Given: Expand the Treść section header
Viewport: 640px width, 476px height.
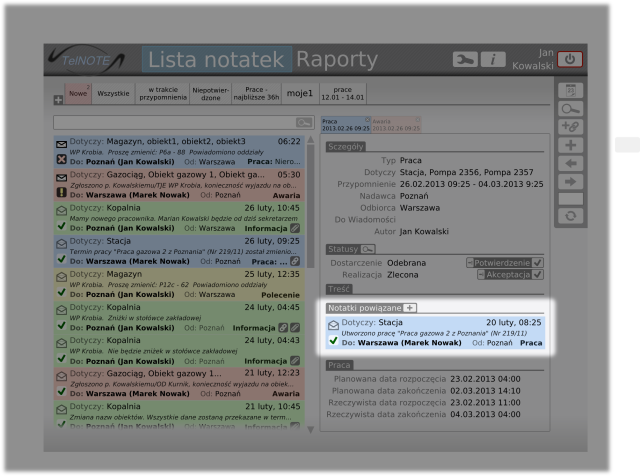Looking at the screenshot, I should coord(339,289).
